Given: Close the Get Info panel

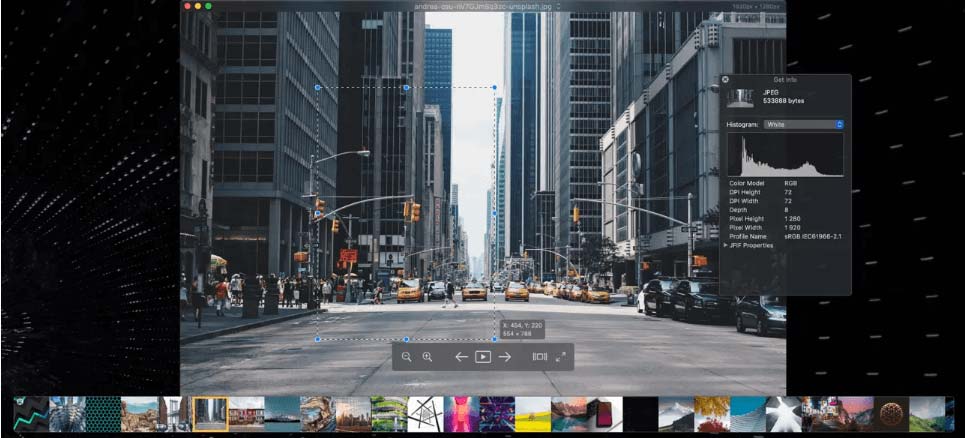Looking at the screenshot, I should 725,79.
